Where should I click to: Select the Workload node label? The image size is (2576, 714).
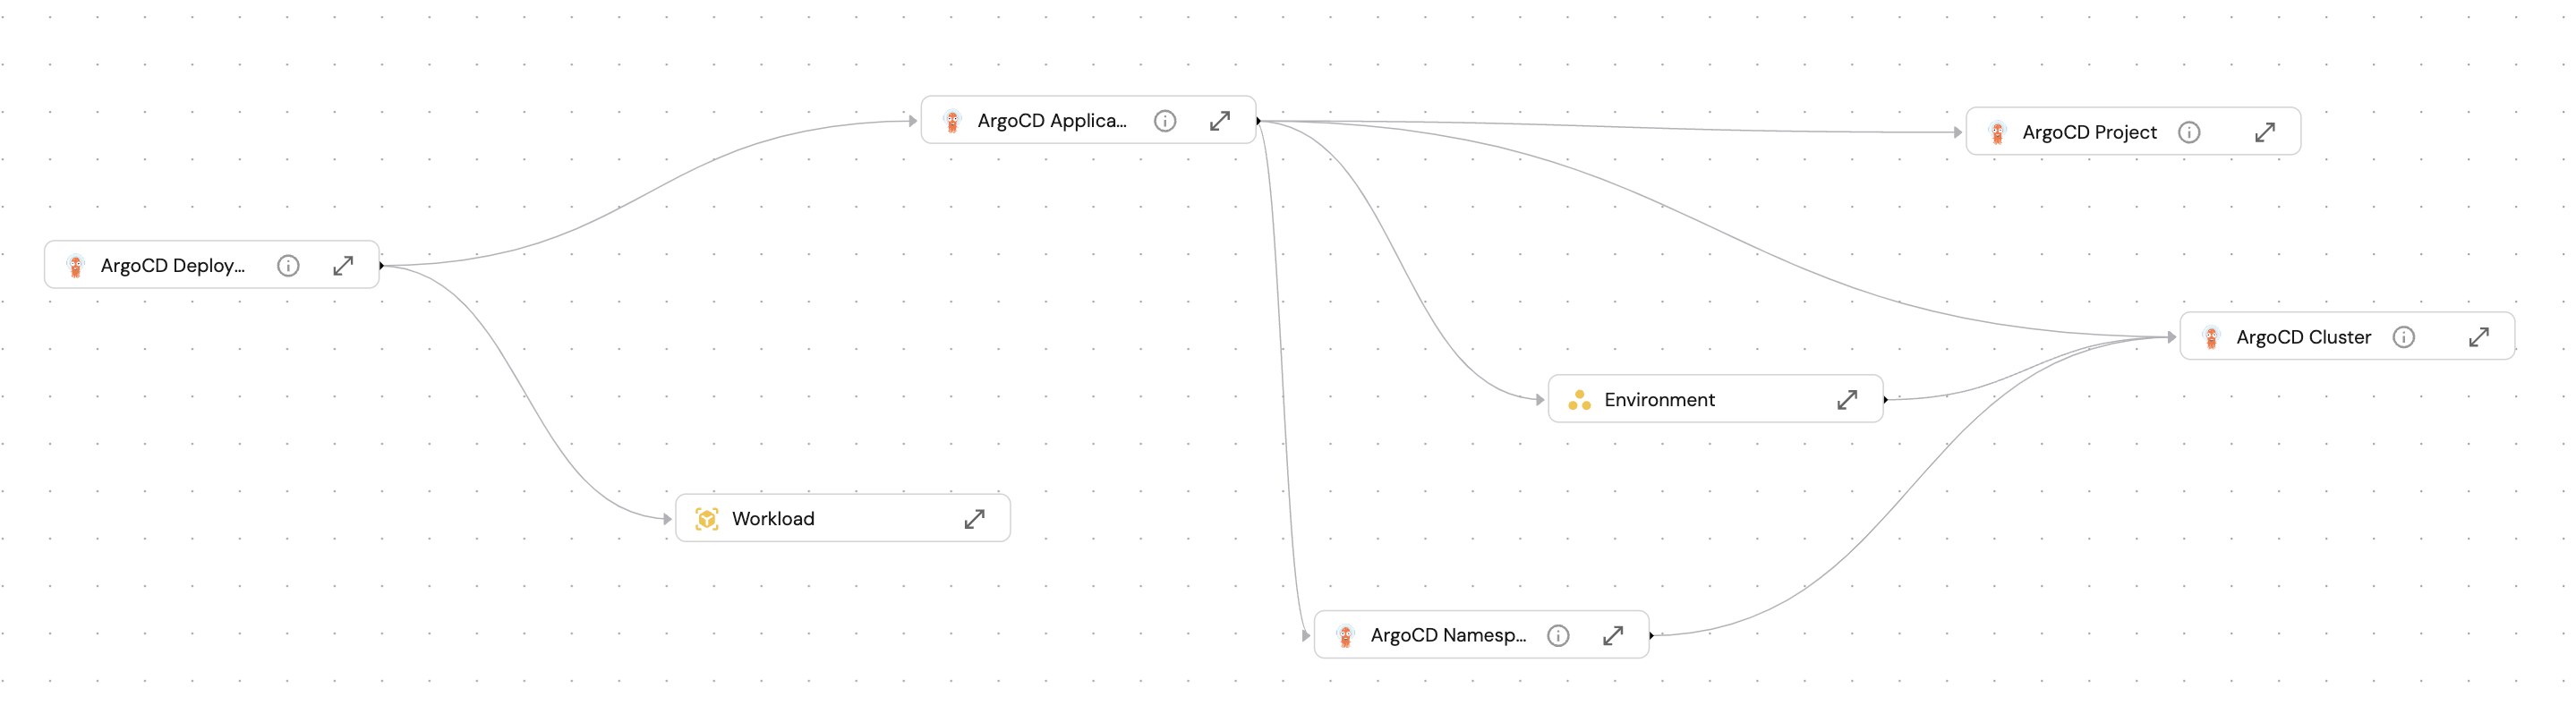point(773,519)
